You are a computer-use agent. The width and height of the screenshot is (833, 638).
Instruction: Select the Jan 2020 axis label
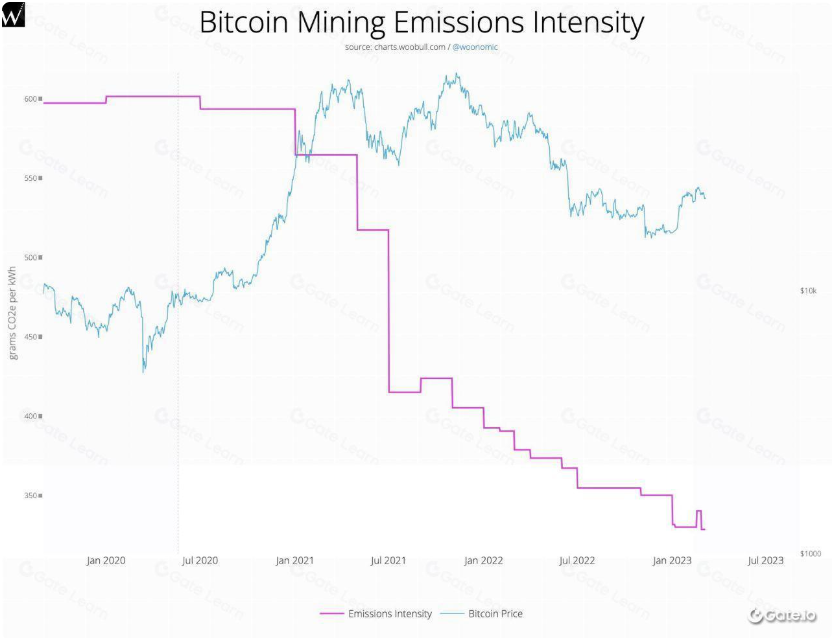coord(106,560)
